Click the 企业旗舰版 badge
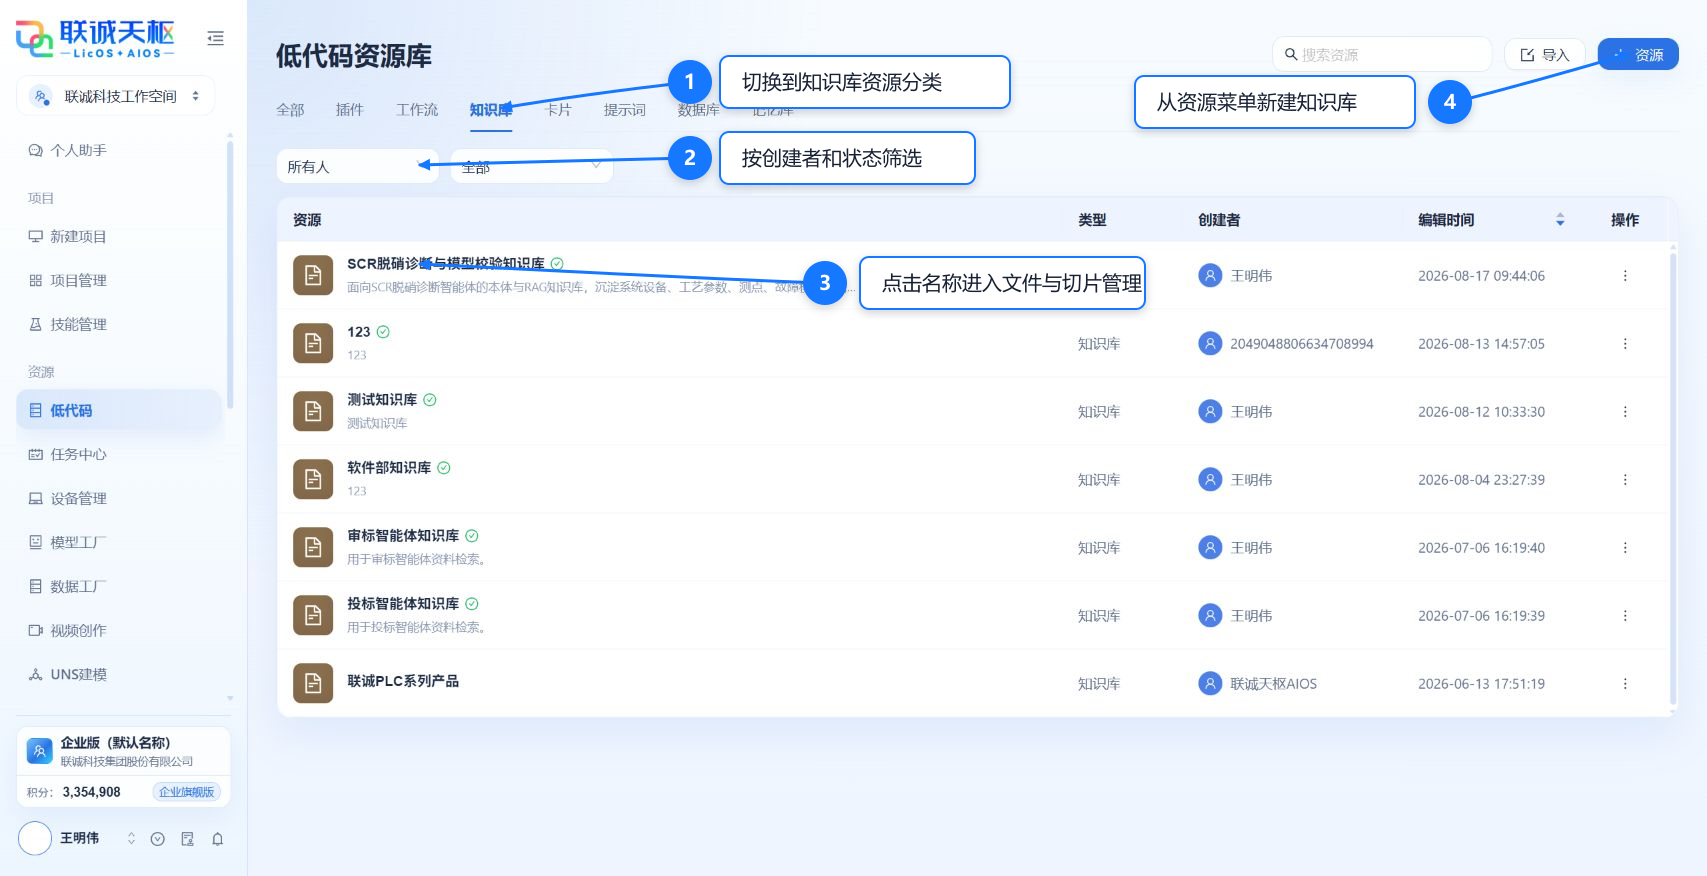 [187, 792]
